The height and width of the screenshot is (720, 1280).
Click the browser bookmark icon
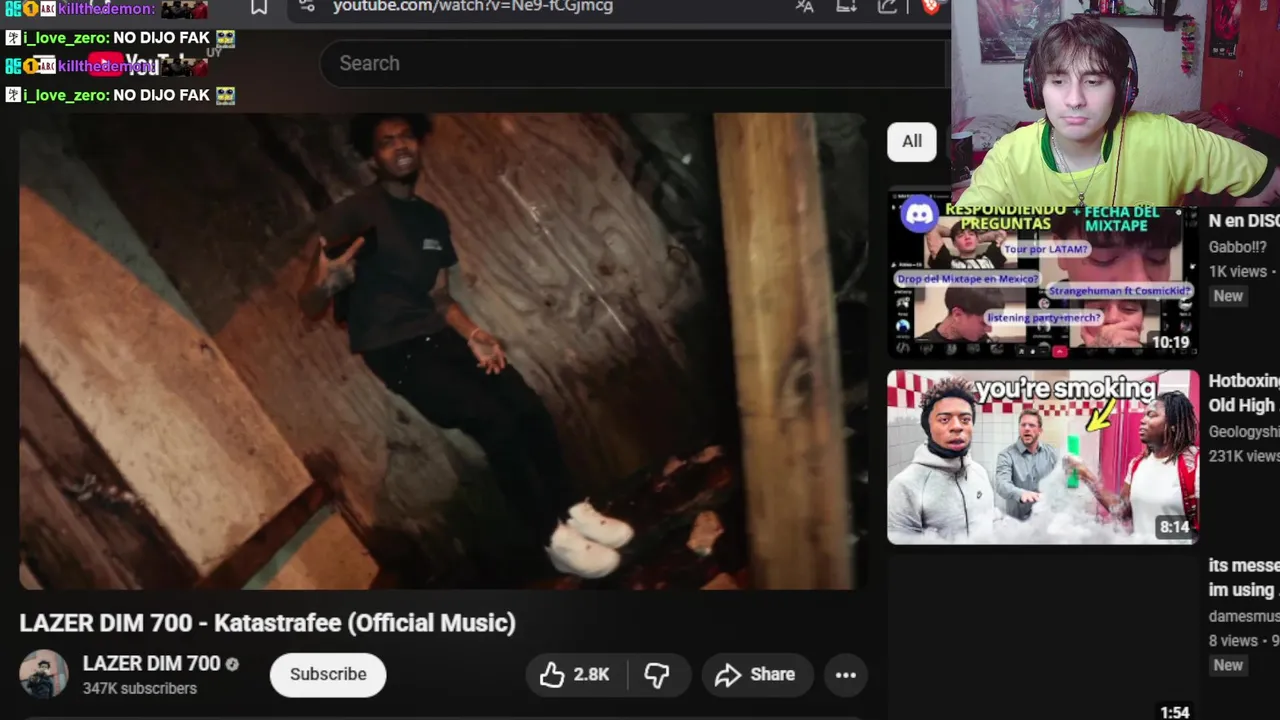point(259,7)
